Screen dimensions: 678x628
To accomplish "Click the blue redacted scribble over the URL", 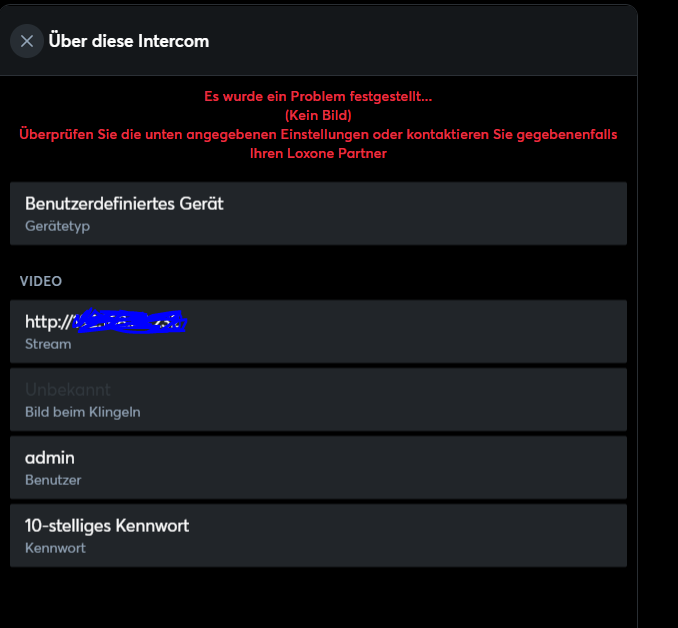I will [x=130, y=322].
